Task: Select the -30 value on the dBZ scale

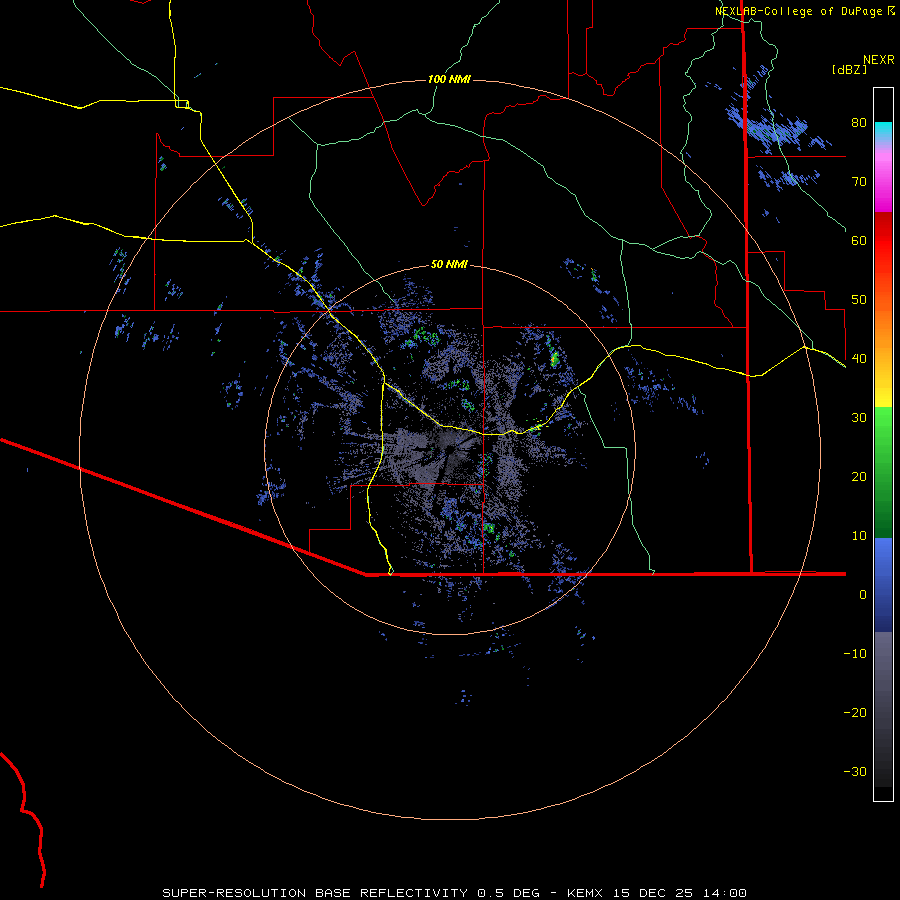Action: pyautogui.click(x=855, y=771)
